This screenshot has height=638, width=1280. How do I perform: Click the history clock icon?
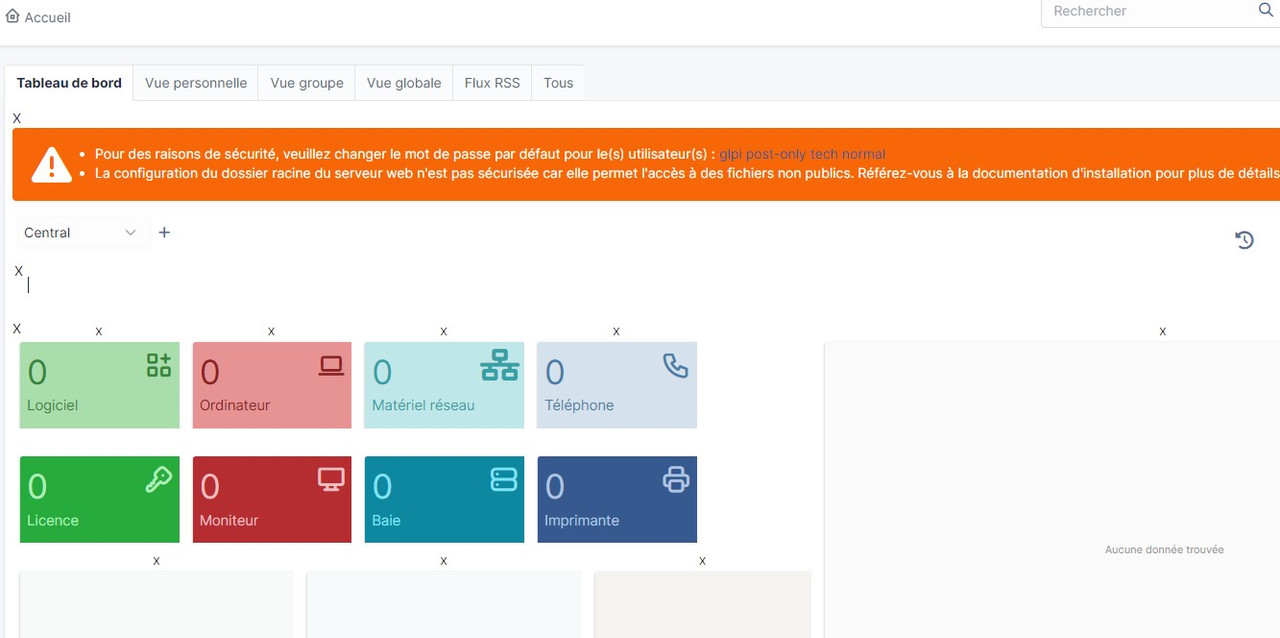pyautogui.click(x=1244, y=240)
